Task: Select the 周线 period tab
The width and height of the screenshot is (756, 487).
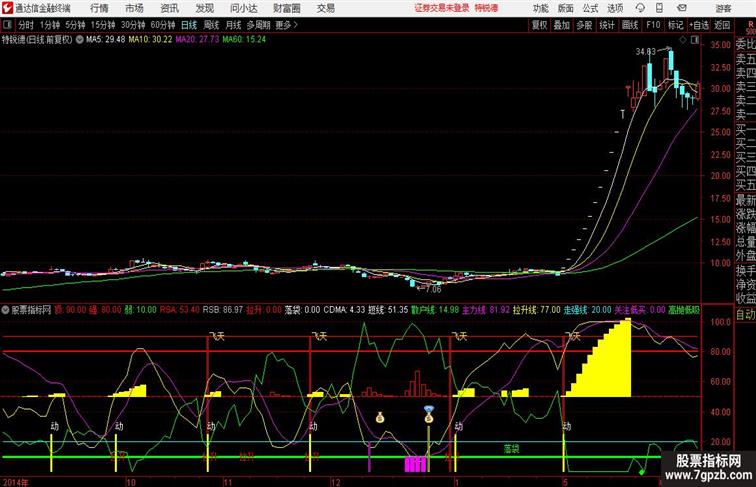Action: pos(211,25)
